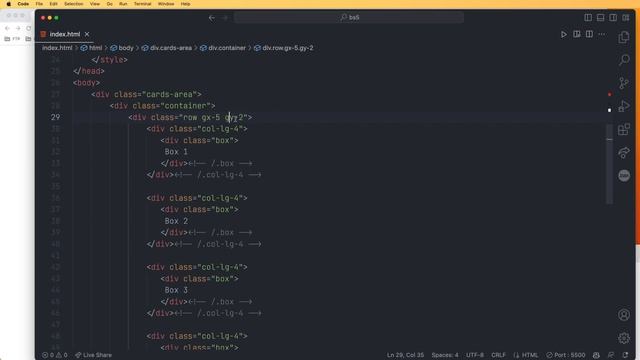Viewport: 640px width, 360px height.
Task: Click back arrow in the browser window behind
Action: [7, 28]
